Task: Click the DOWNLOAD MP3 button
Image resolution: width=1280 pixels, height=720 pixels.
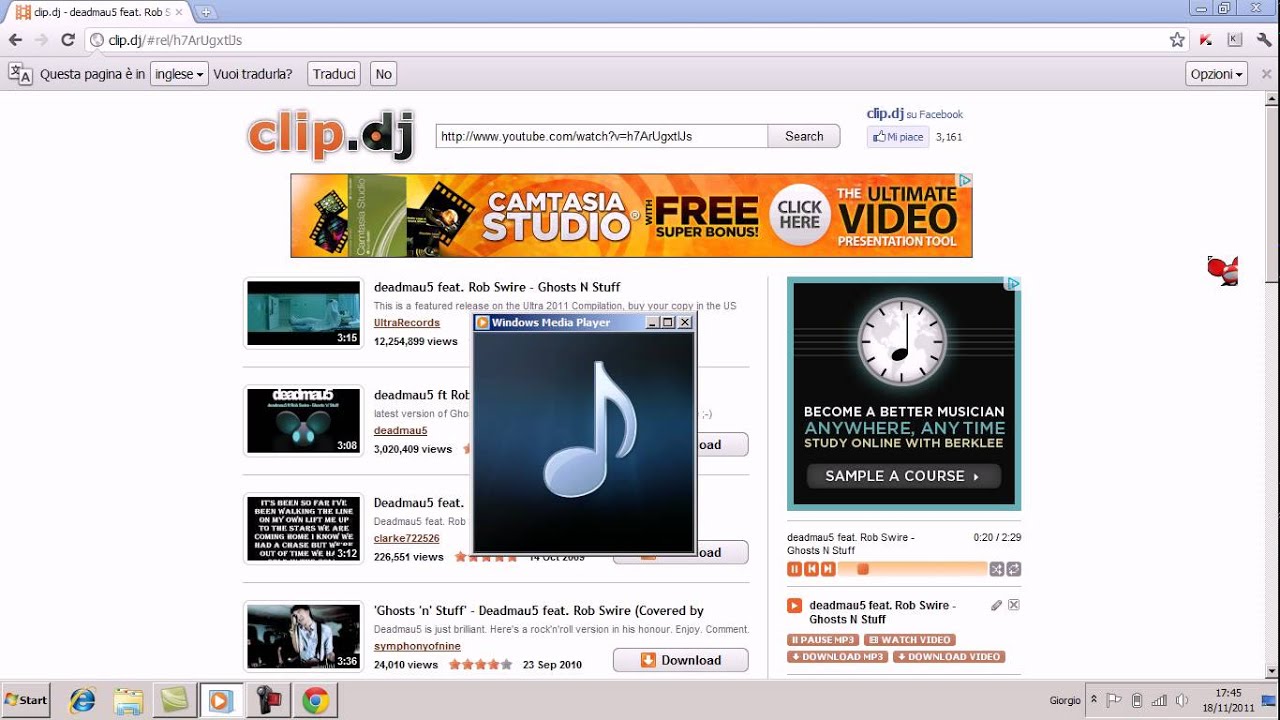Action: click(x=838, y=657)
